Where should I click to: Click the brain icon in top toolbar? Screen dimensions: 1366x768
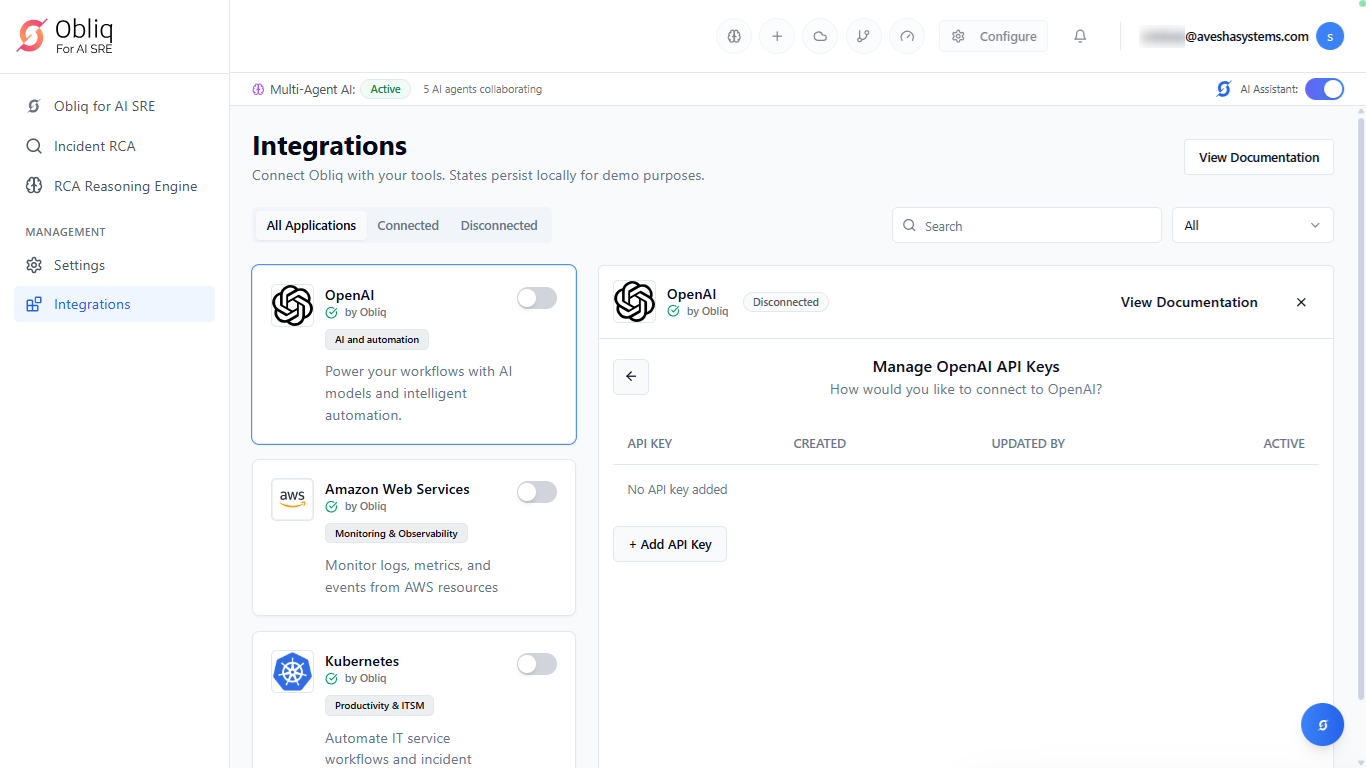(x=734, y=37)
